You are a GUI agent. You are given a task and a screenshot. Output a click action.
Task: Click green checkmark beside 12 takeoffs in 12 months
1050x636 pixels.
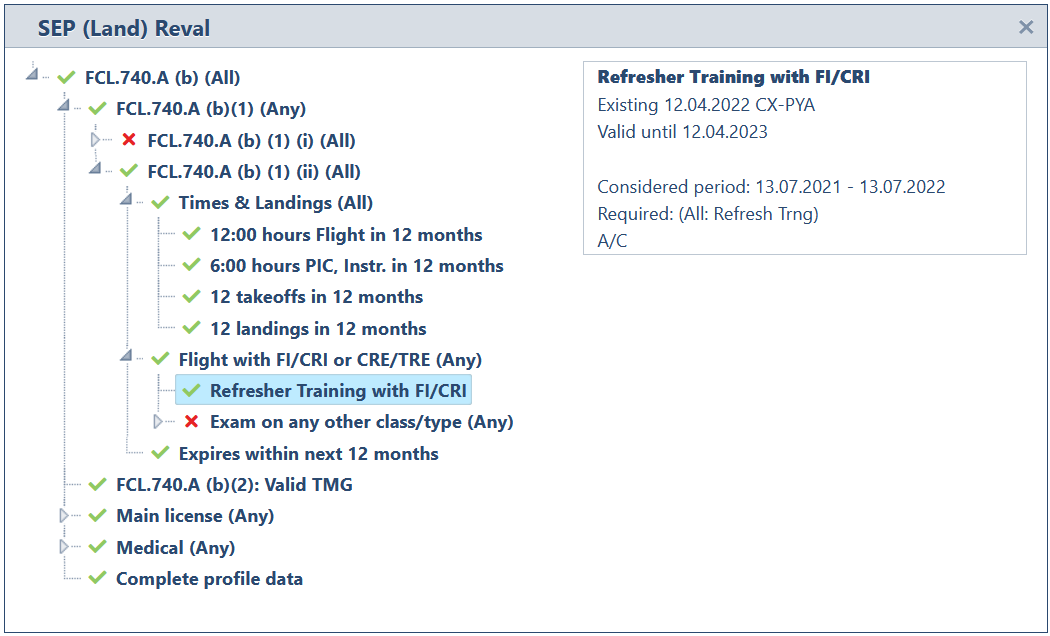191,297
